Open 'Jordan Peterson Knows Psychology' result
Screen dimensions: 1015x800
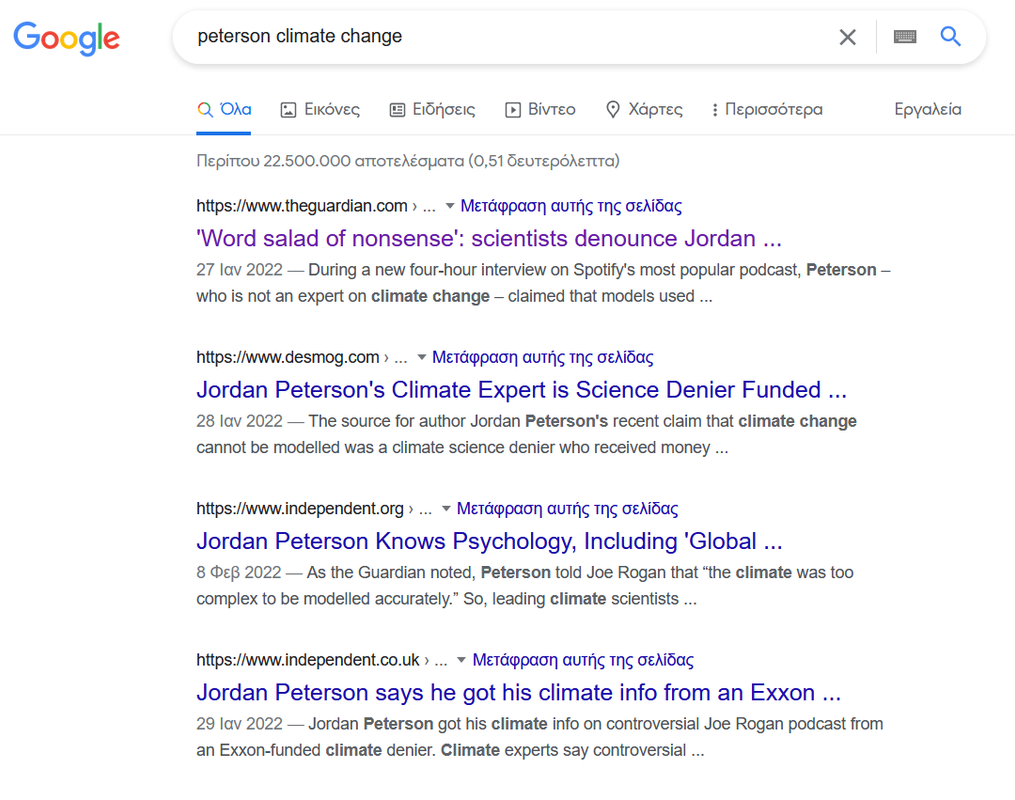(489, 541)
